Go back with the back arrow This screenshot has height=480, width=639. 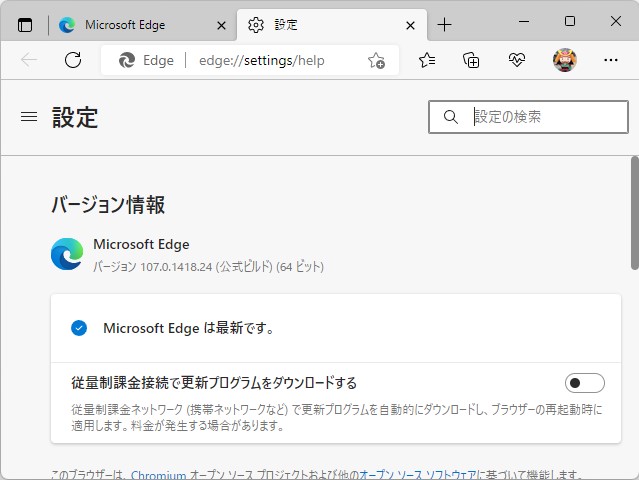29,60
